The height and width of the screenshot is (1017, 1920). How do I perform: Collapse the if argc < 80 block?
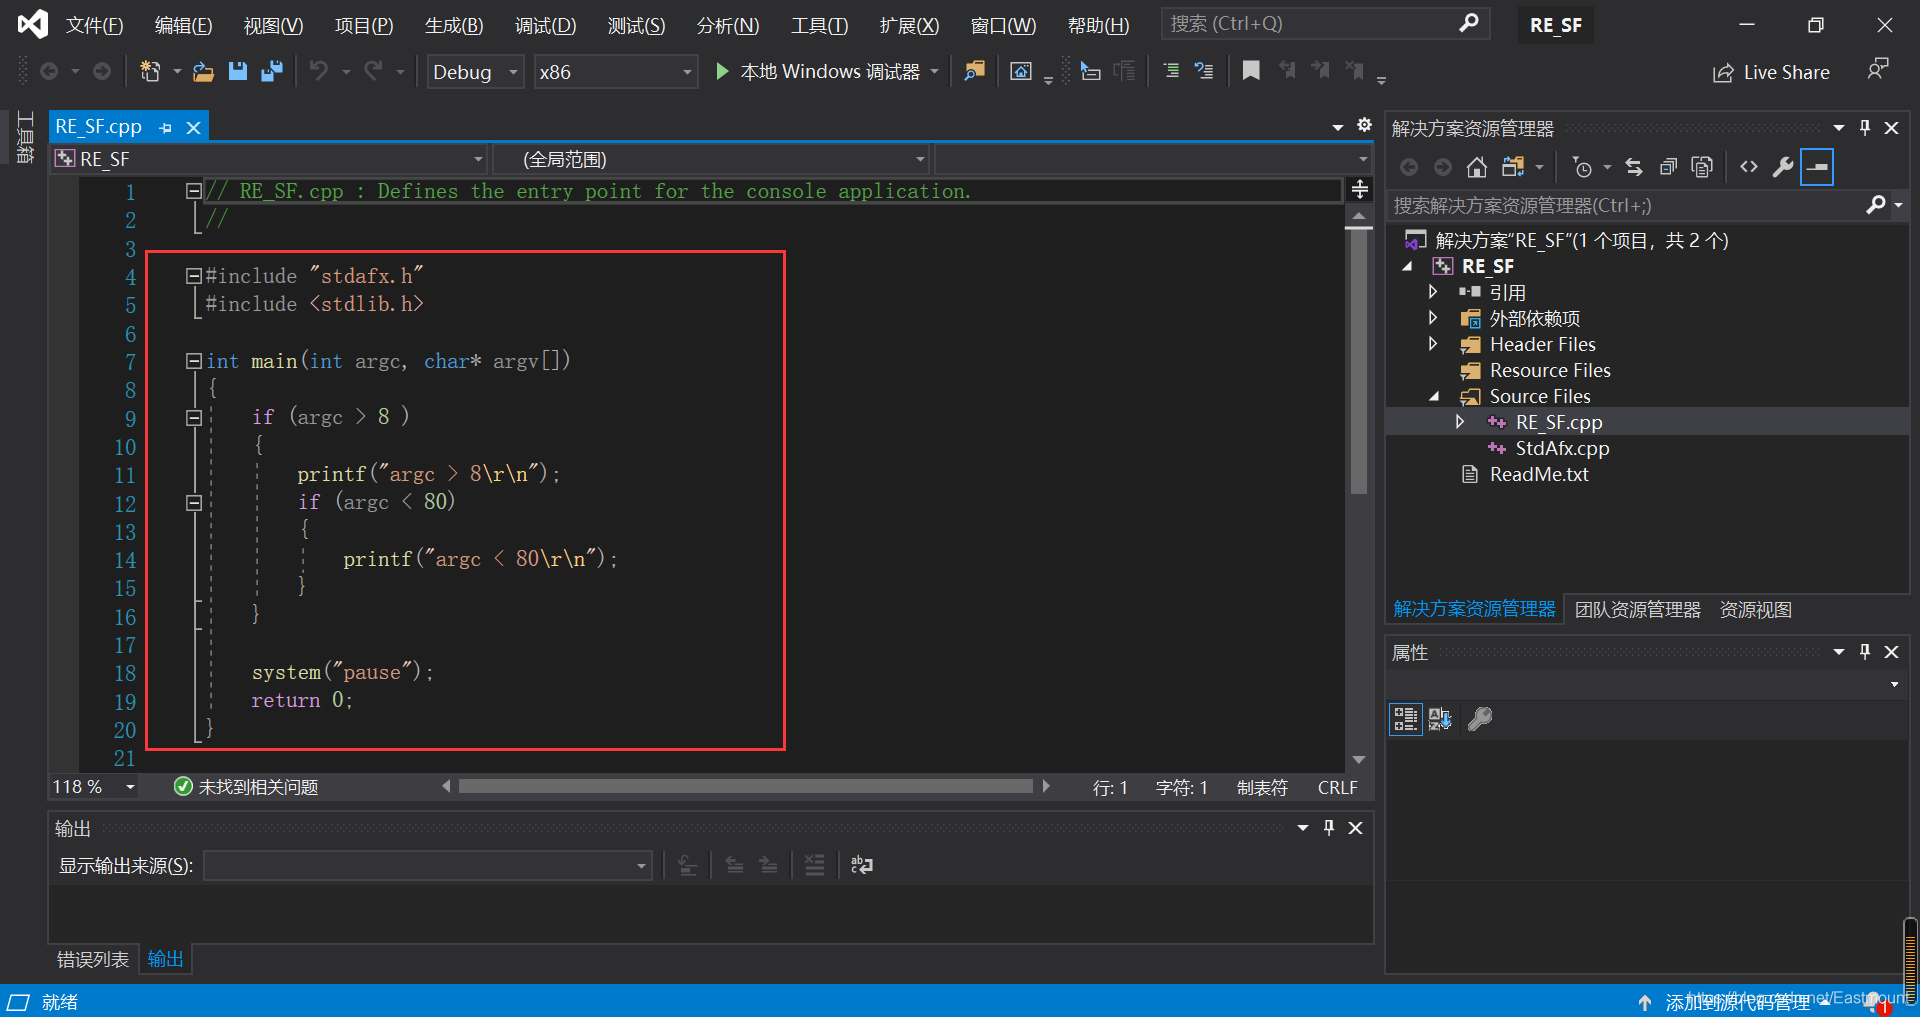tap(194, 503)
